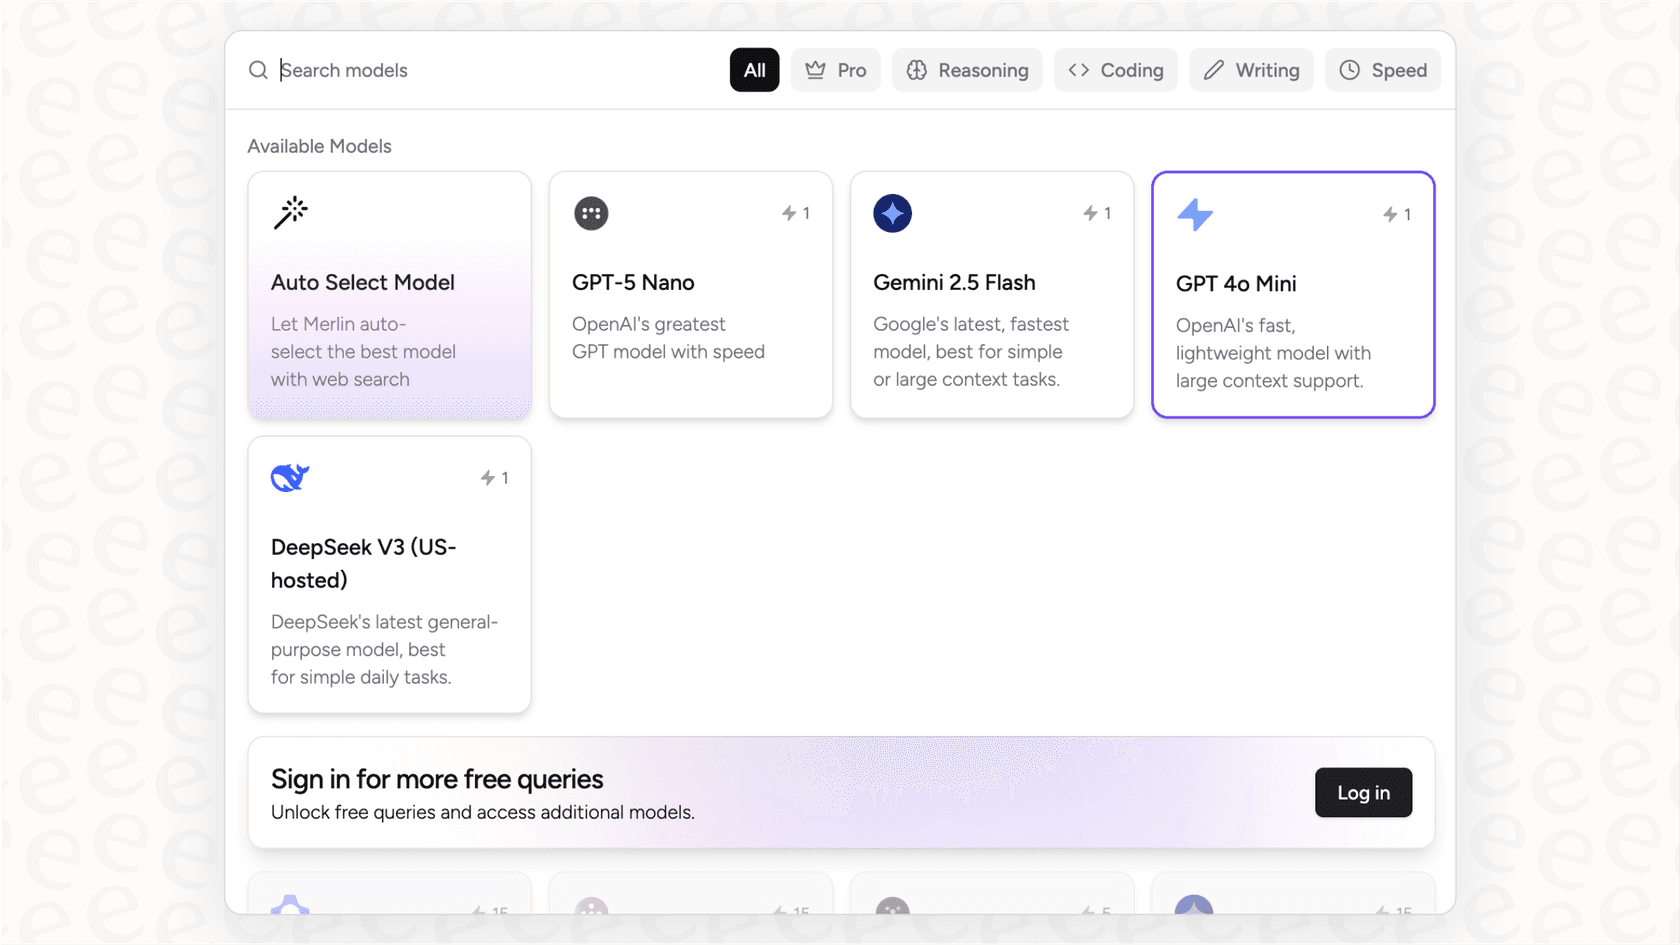
Task: Click the purple lightning icon on GPT 4o Mini
Action: click(x=1195, y=213)
